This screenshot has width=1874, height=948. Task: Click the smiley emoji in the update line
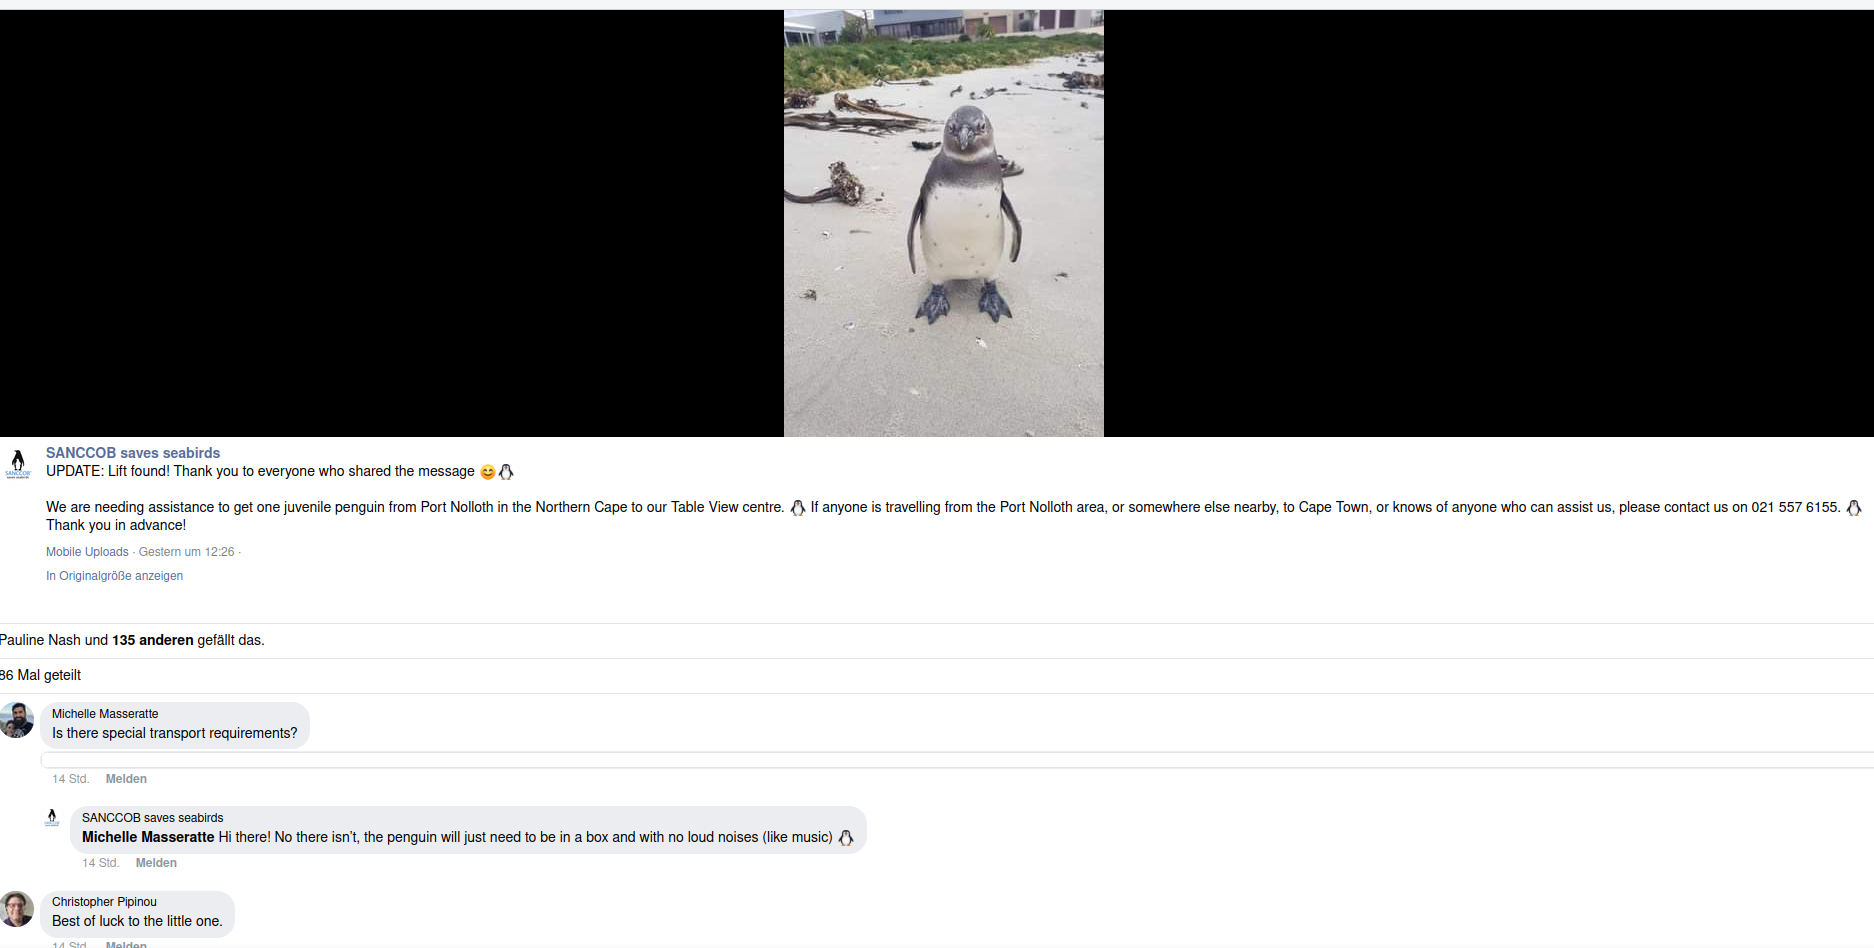(x=488, y=472)
